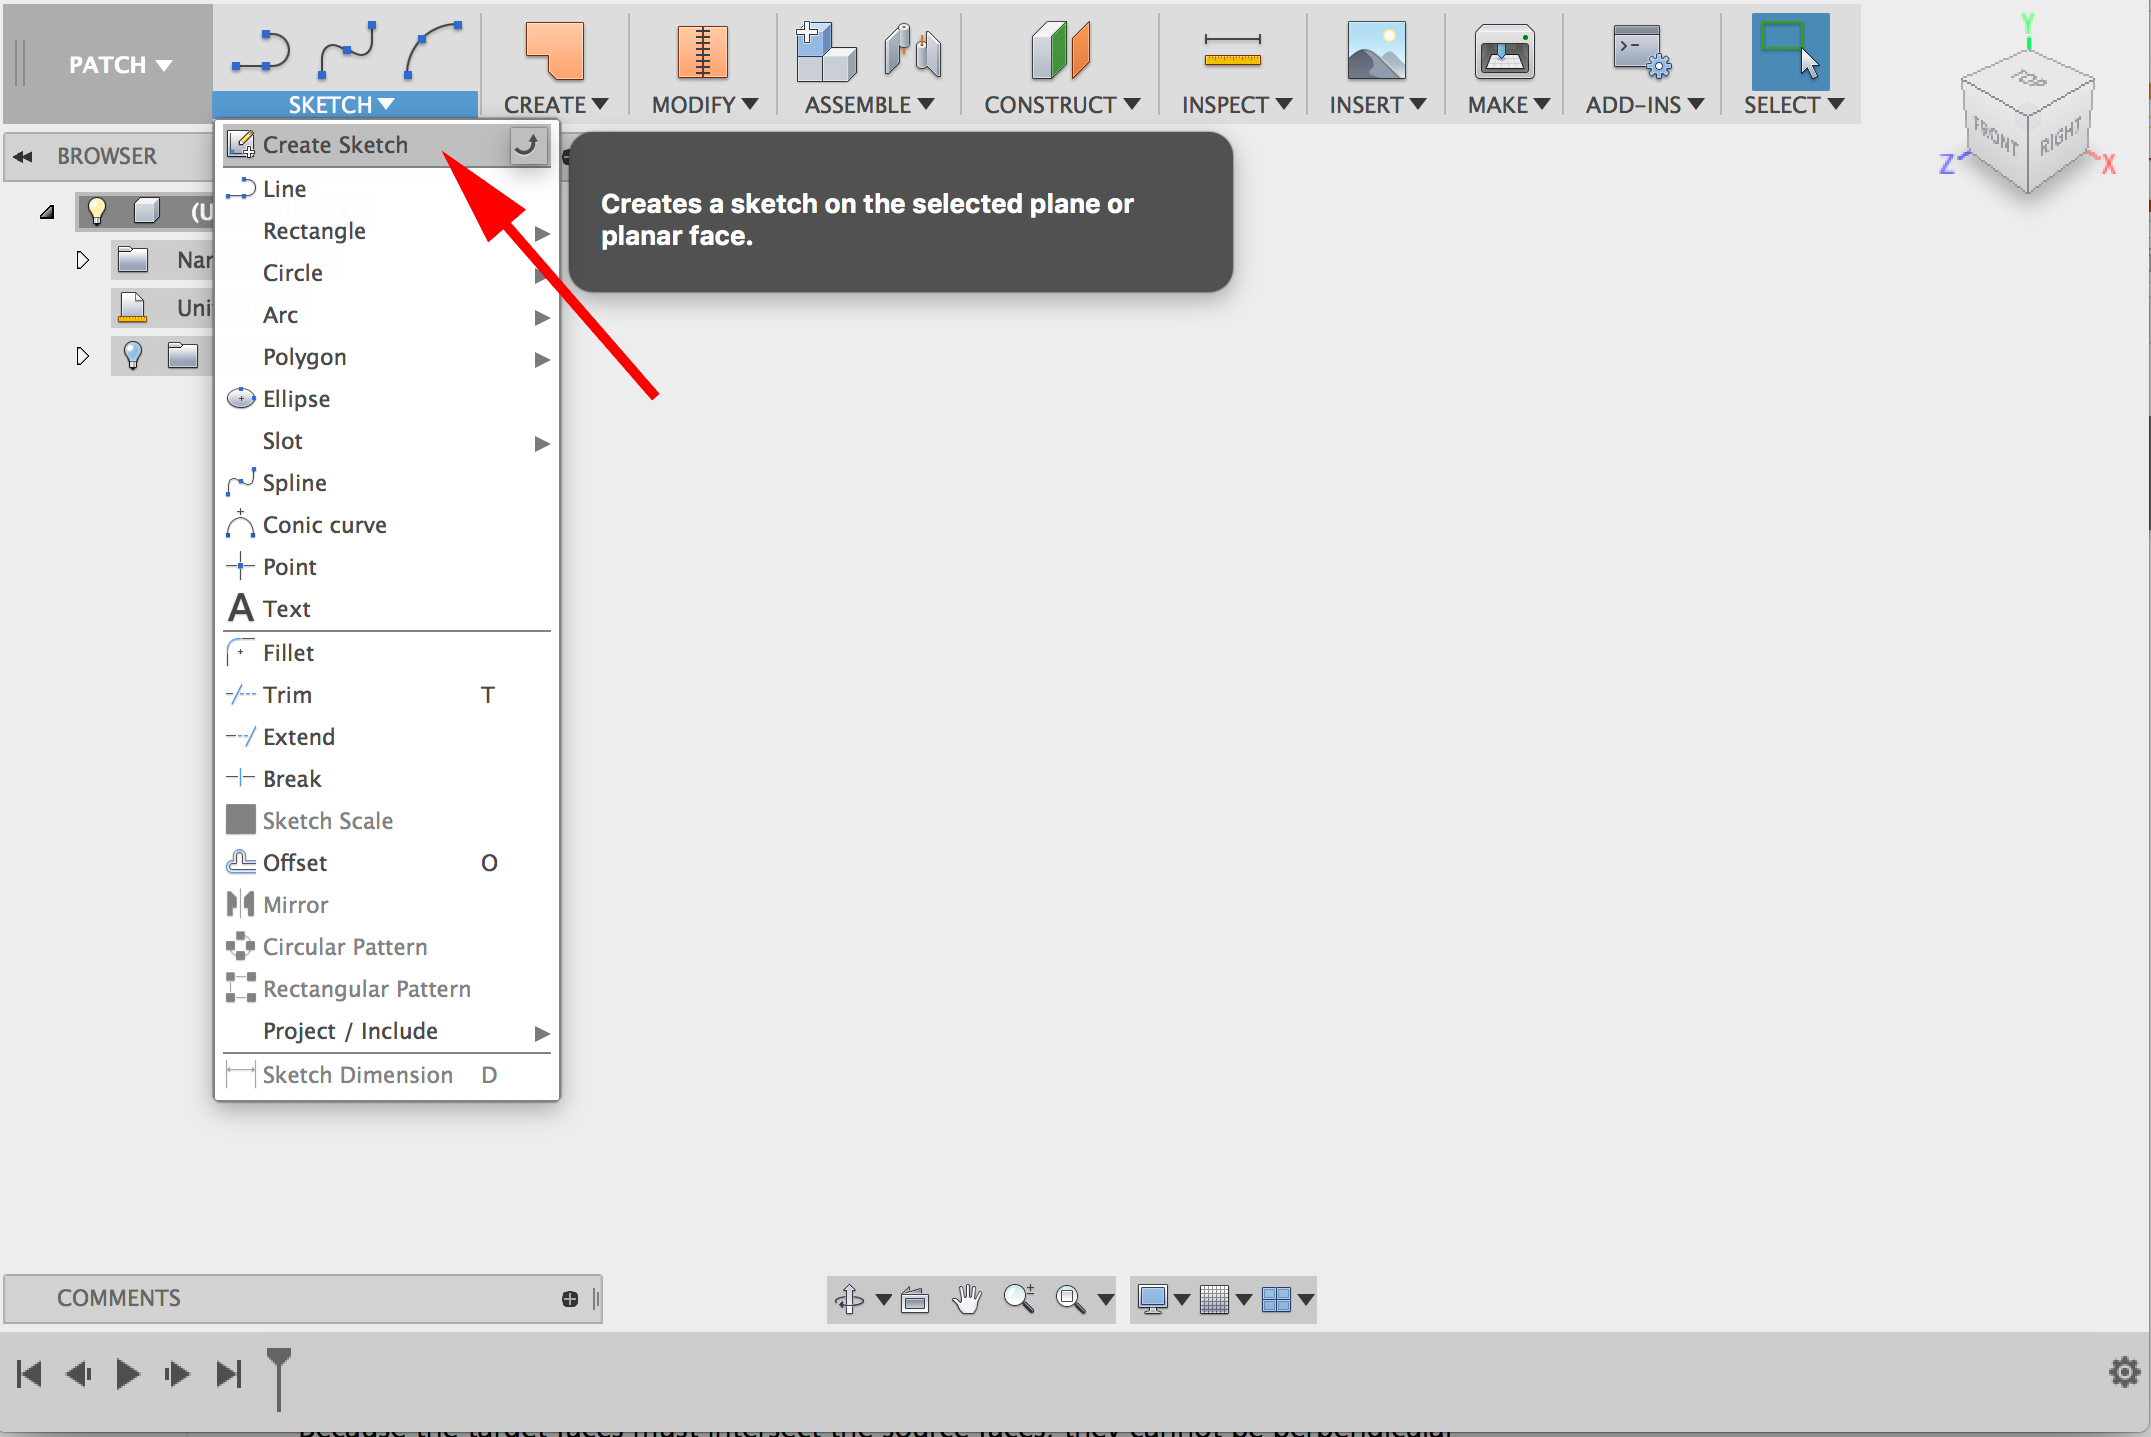
Task: Click the Joint assemble icon
Action: pos(913,51)
